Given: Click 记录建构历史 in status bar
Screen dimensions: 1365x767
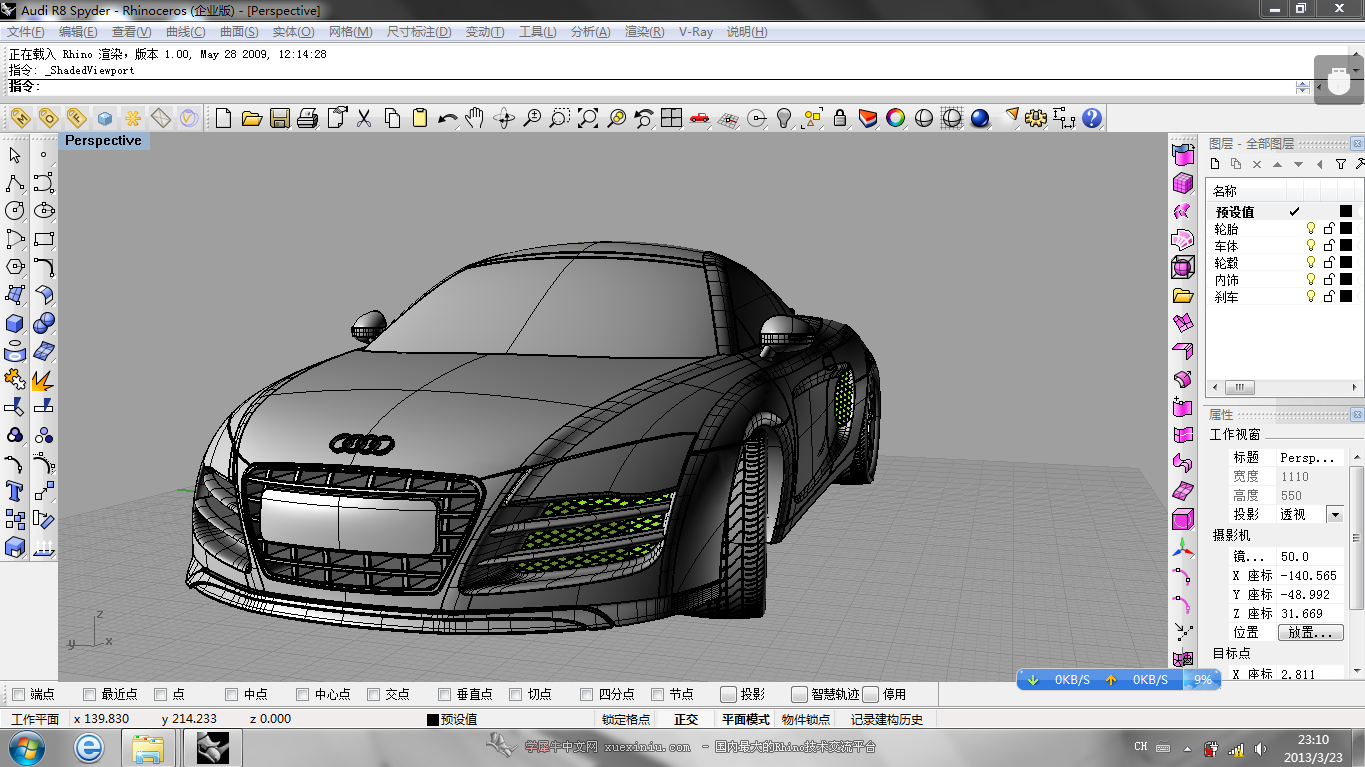Looking at the screenshot, I should (x=887, y=719).
